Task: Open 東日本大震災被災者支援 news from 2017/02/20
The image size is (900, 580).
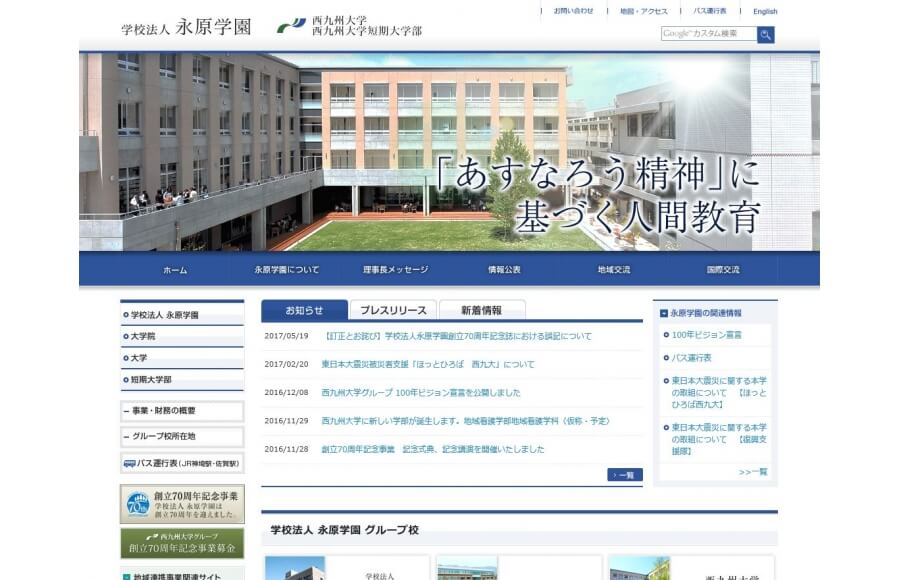Action: (428, 364)
